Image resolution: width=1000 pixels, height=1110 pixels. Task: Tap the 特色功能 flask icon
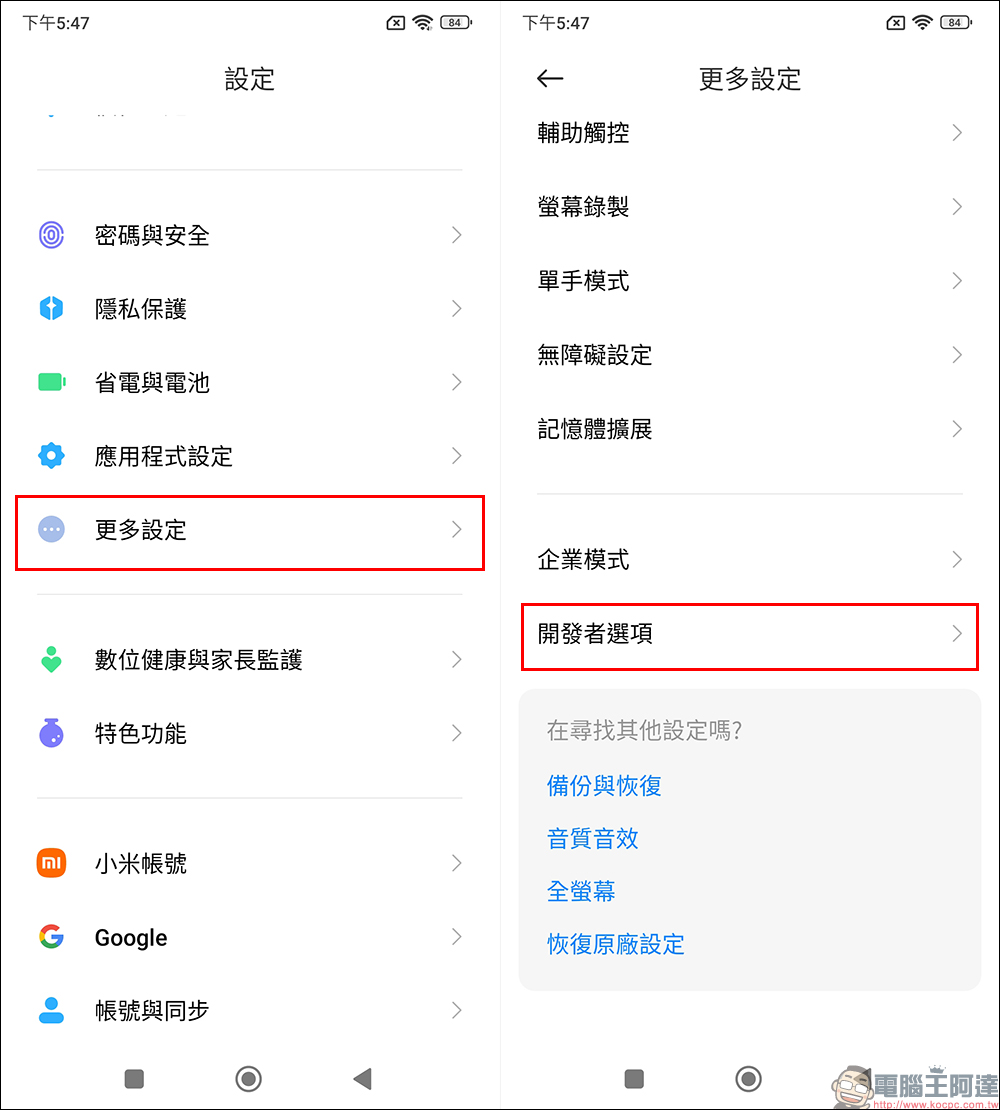51,733
